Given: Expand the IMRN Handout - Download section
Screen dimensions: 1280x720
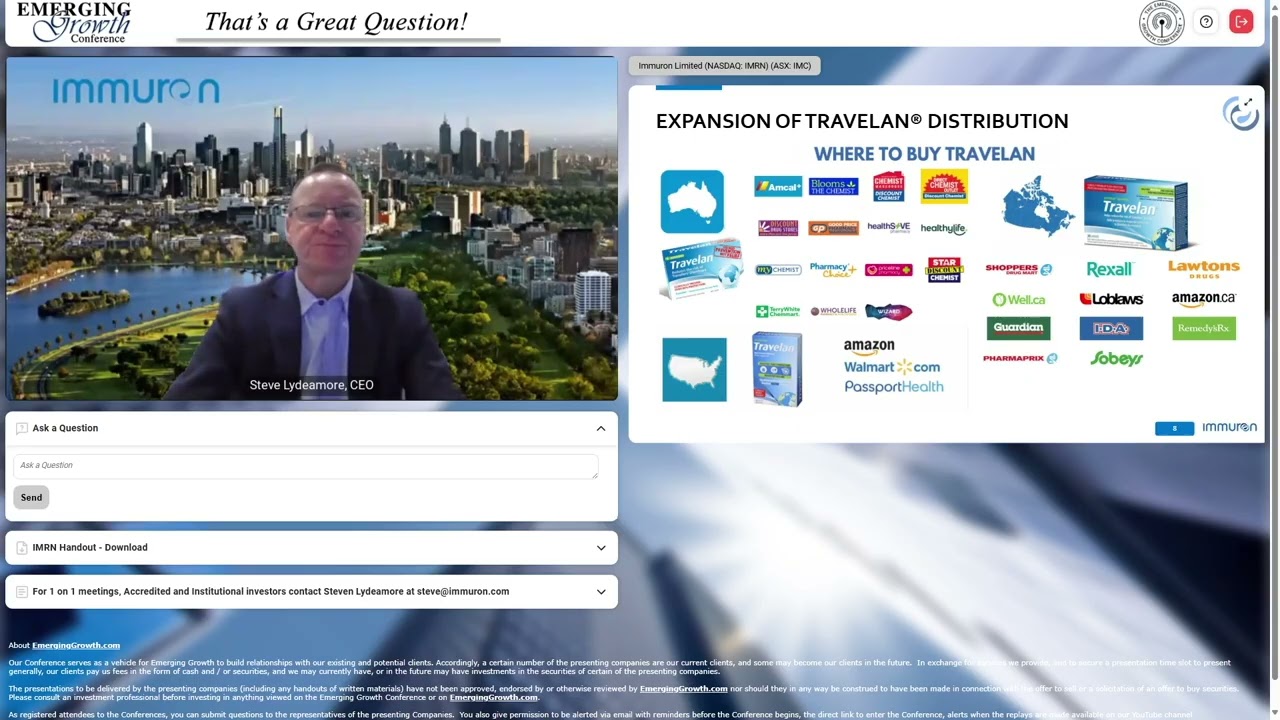Looking at the screenshot, I should pyautogui.click(x=601, y=548).
